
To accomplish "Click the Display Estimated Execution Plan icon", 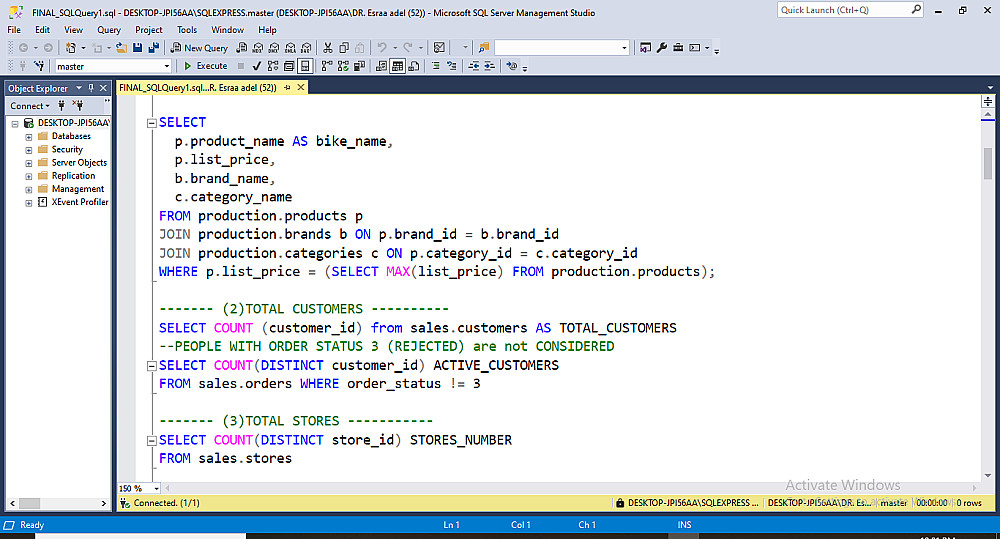I will (273, 66).
